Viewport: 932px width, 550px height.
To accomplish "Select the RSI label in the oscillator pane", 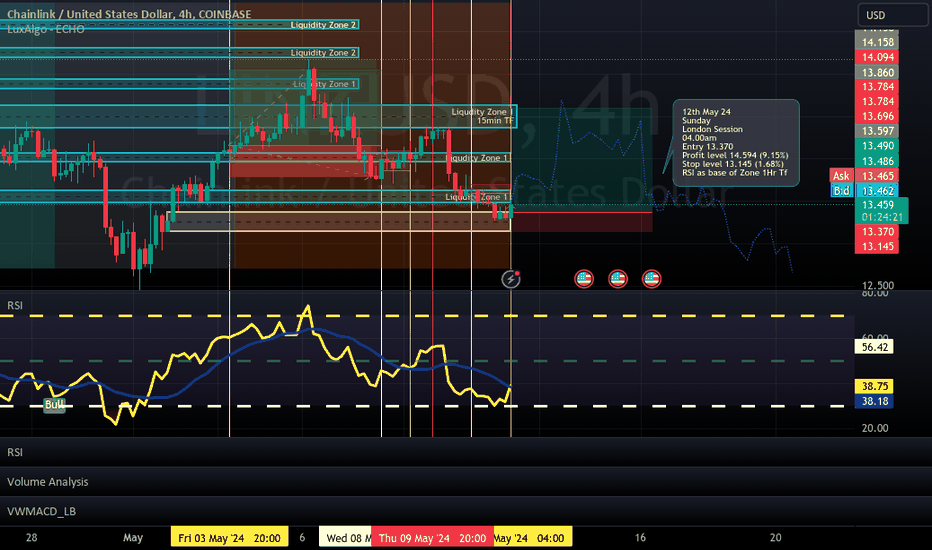I will click(x=15, y=305).
